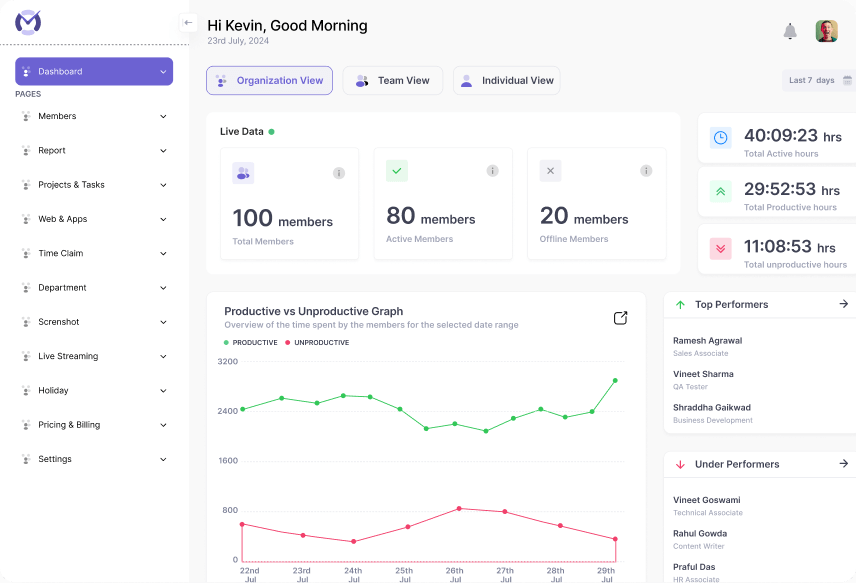Expand the Pricing & Billing menu
Screen dimensions: 856x583
(x=94, y=425)
